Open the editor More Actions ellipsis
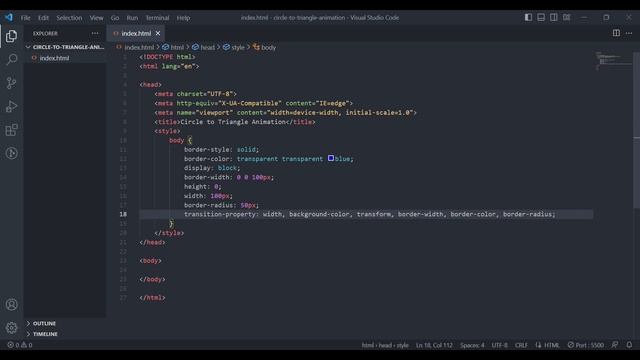Image resolution: width=640 pixels, height=360 pixels. tap(629, 33)
